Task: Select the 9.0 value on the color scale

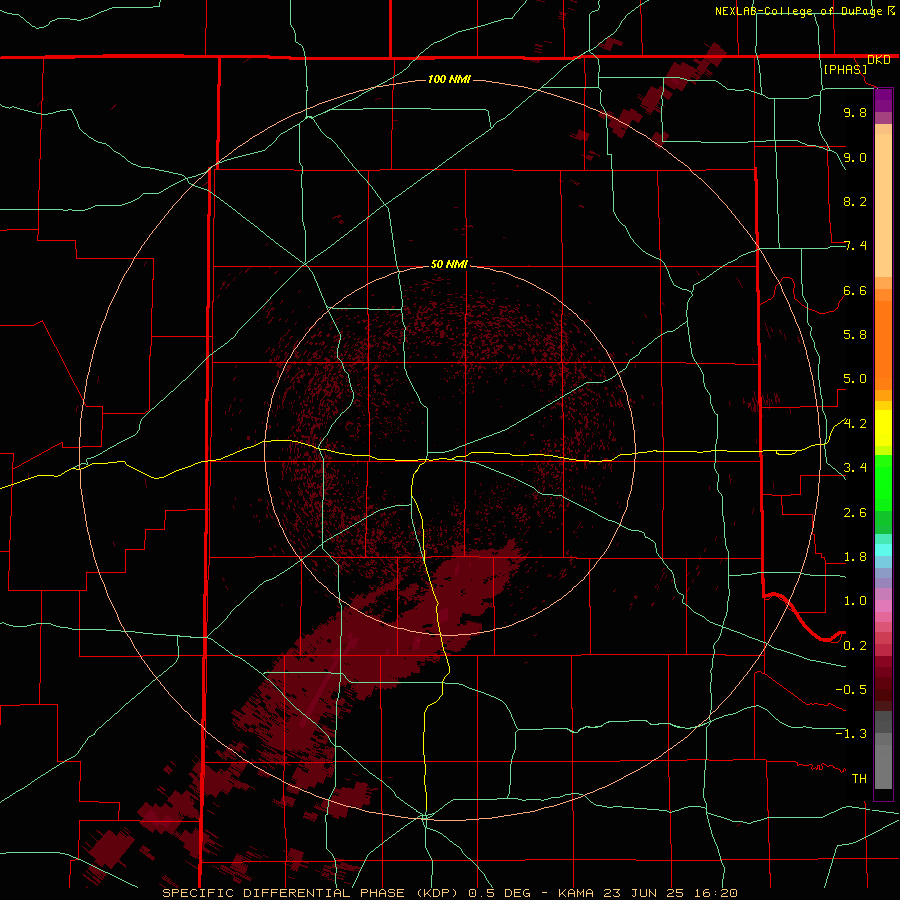Action: click(855, 157)
